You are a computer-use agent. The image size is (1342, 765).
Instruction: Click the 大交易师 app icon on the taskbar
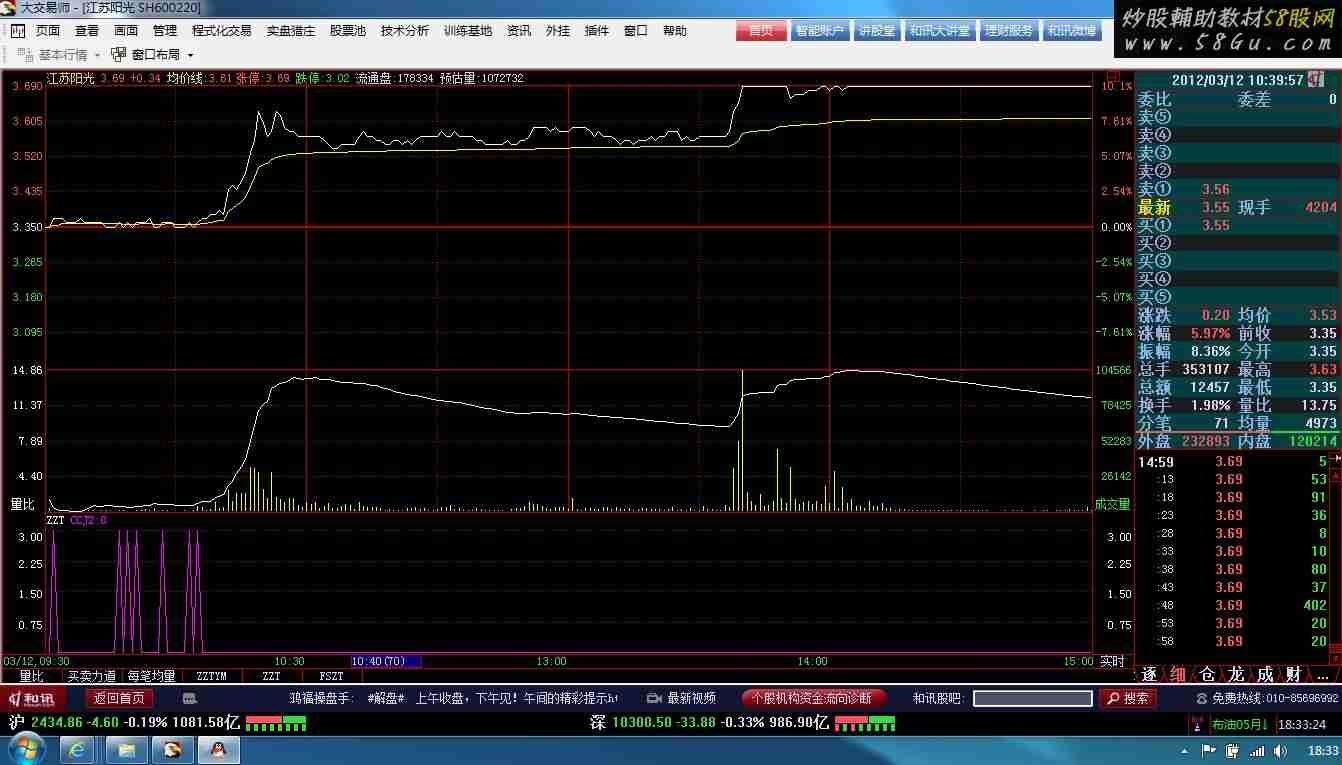(172, 748)
